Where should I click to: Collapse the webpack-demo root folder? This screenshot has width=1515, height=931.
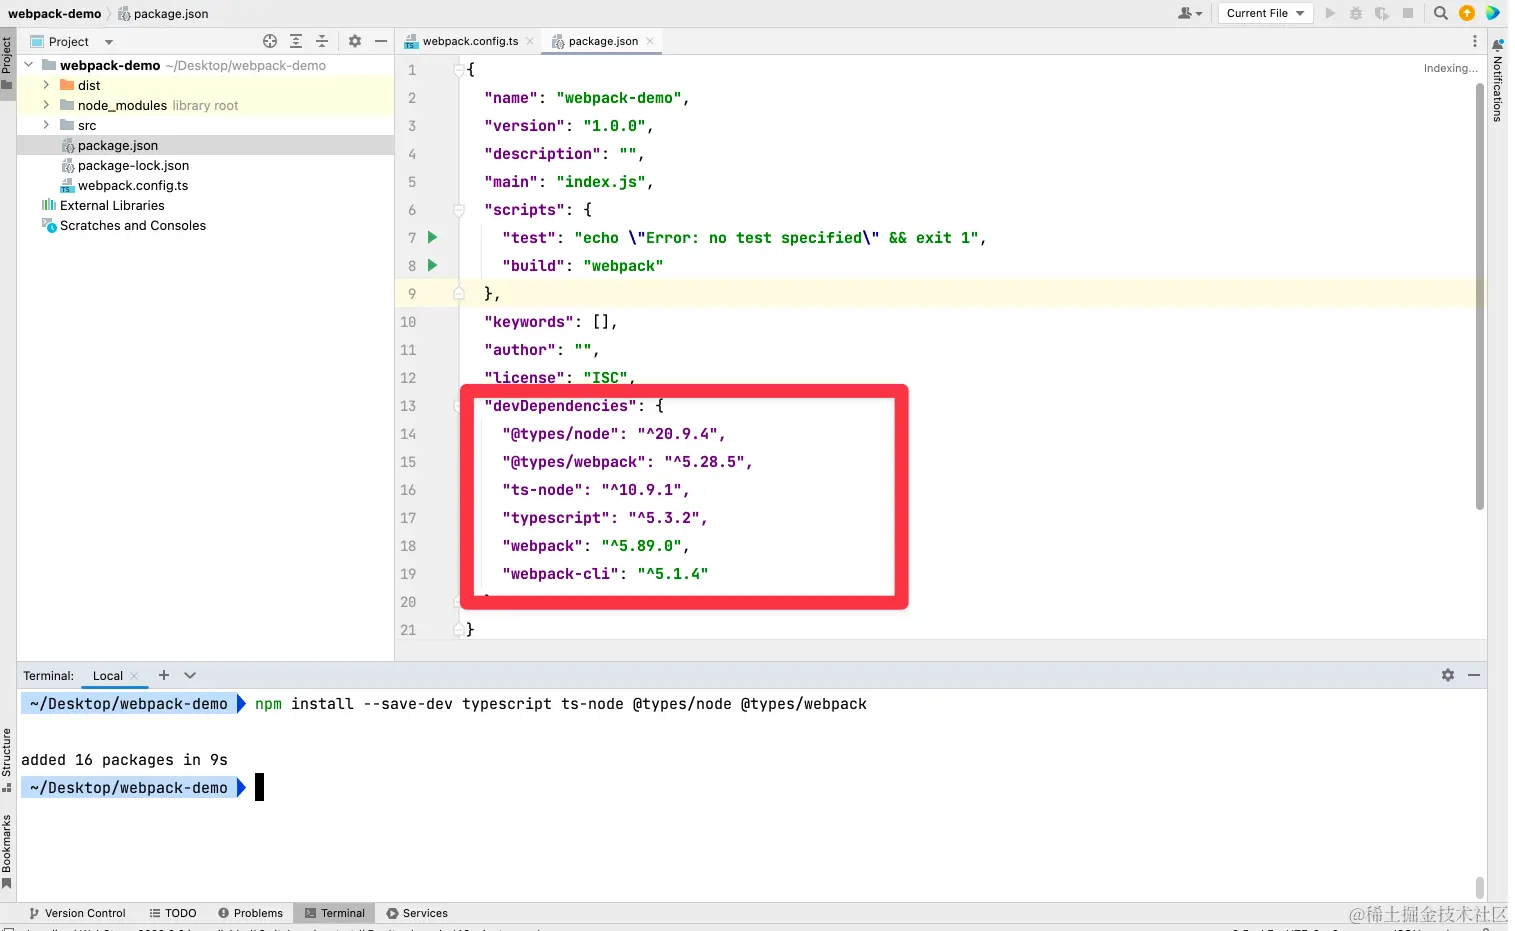pyautogui.click(x=29, y=65)
